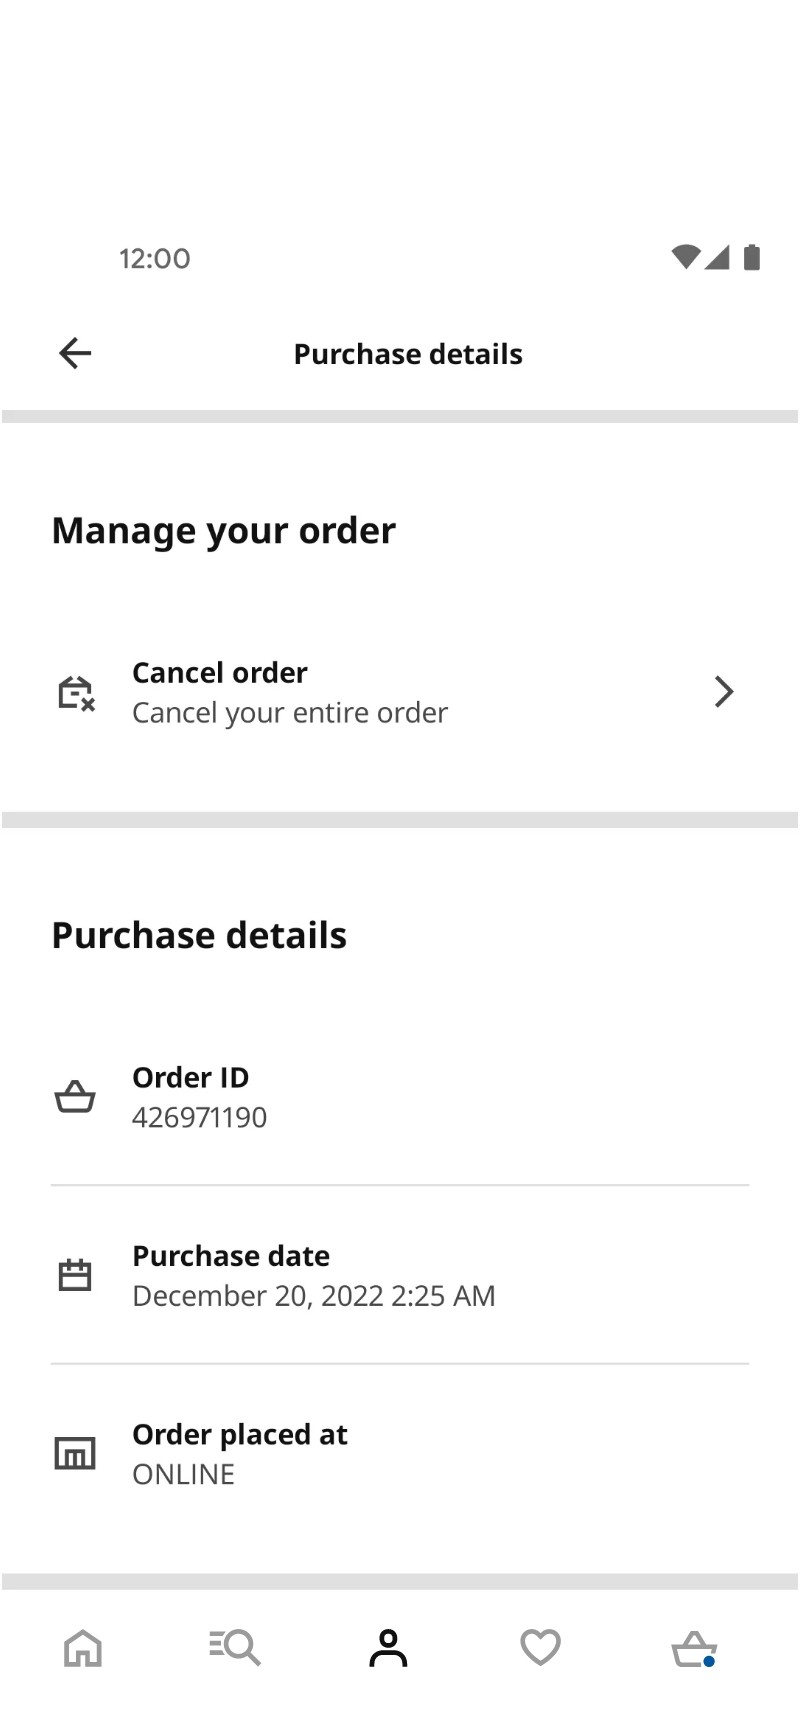The height and width of the screenshot is (1724, 804).
Task: Expand Cancel order using the right chevron
Action: point(723,691)
